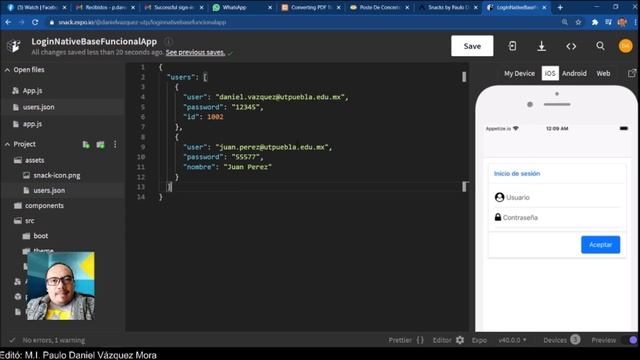Open project info icon next to title
The image size is (640, 360).
click(168, 41)
